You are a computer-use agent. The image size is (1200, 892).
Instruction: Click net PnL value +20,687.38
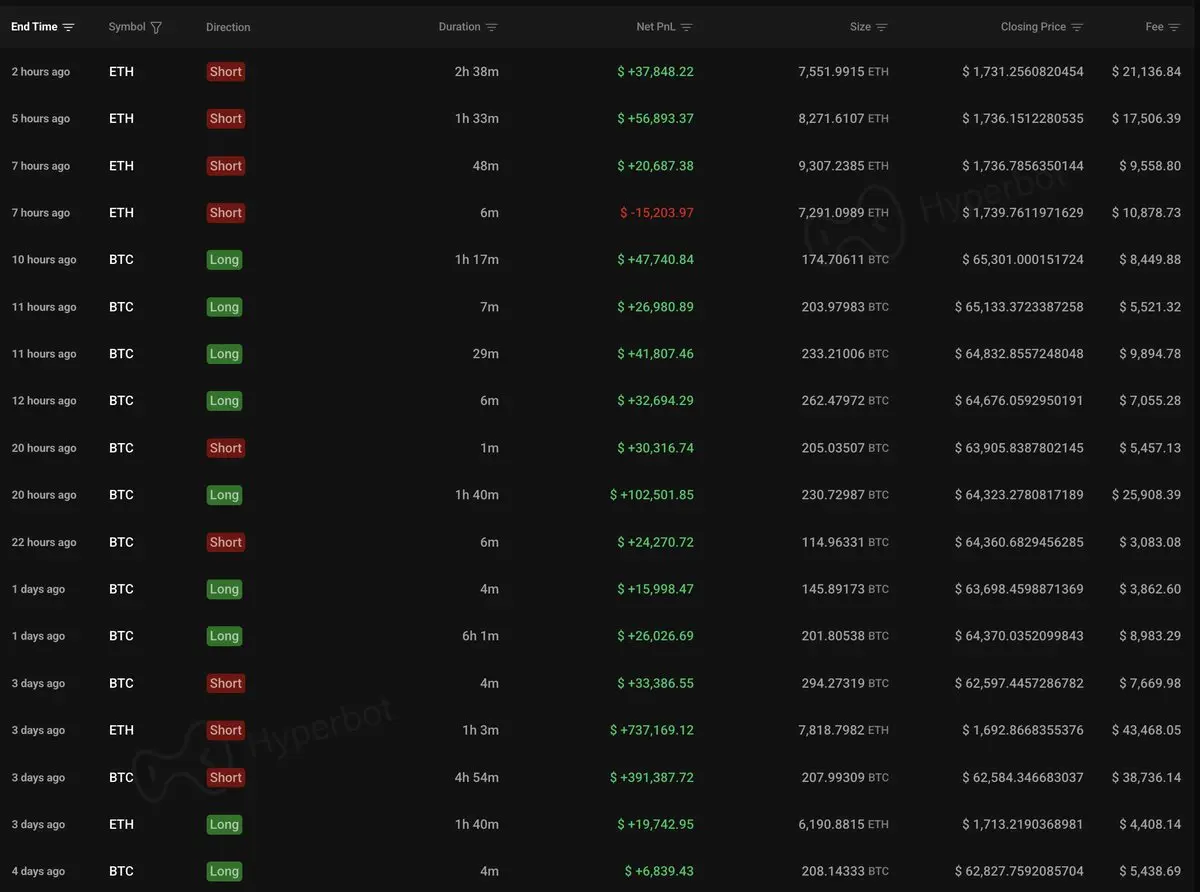tap(655, 166)
